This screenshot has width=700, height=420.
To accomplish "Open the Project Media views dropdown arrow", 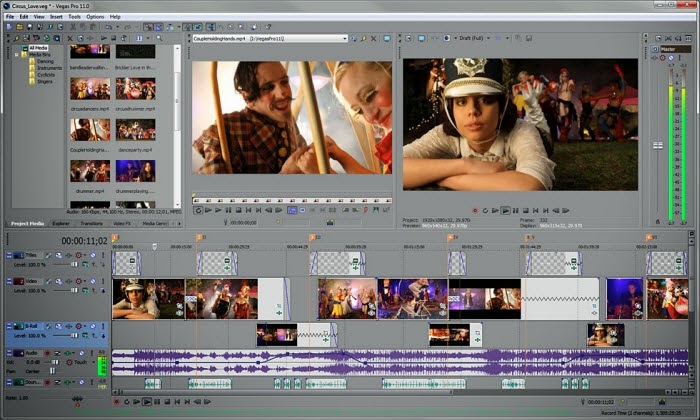I will (148, 38).
